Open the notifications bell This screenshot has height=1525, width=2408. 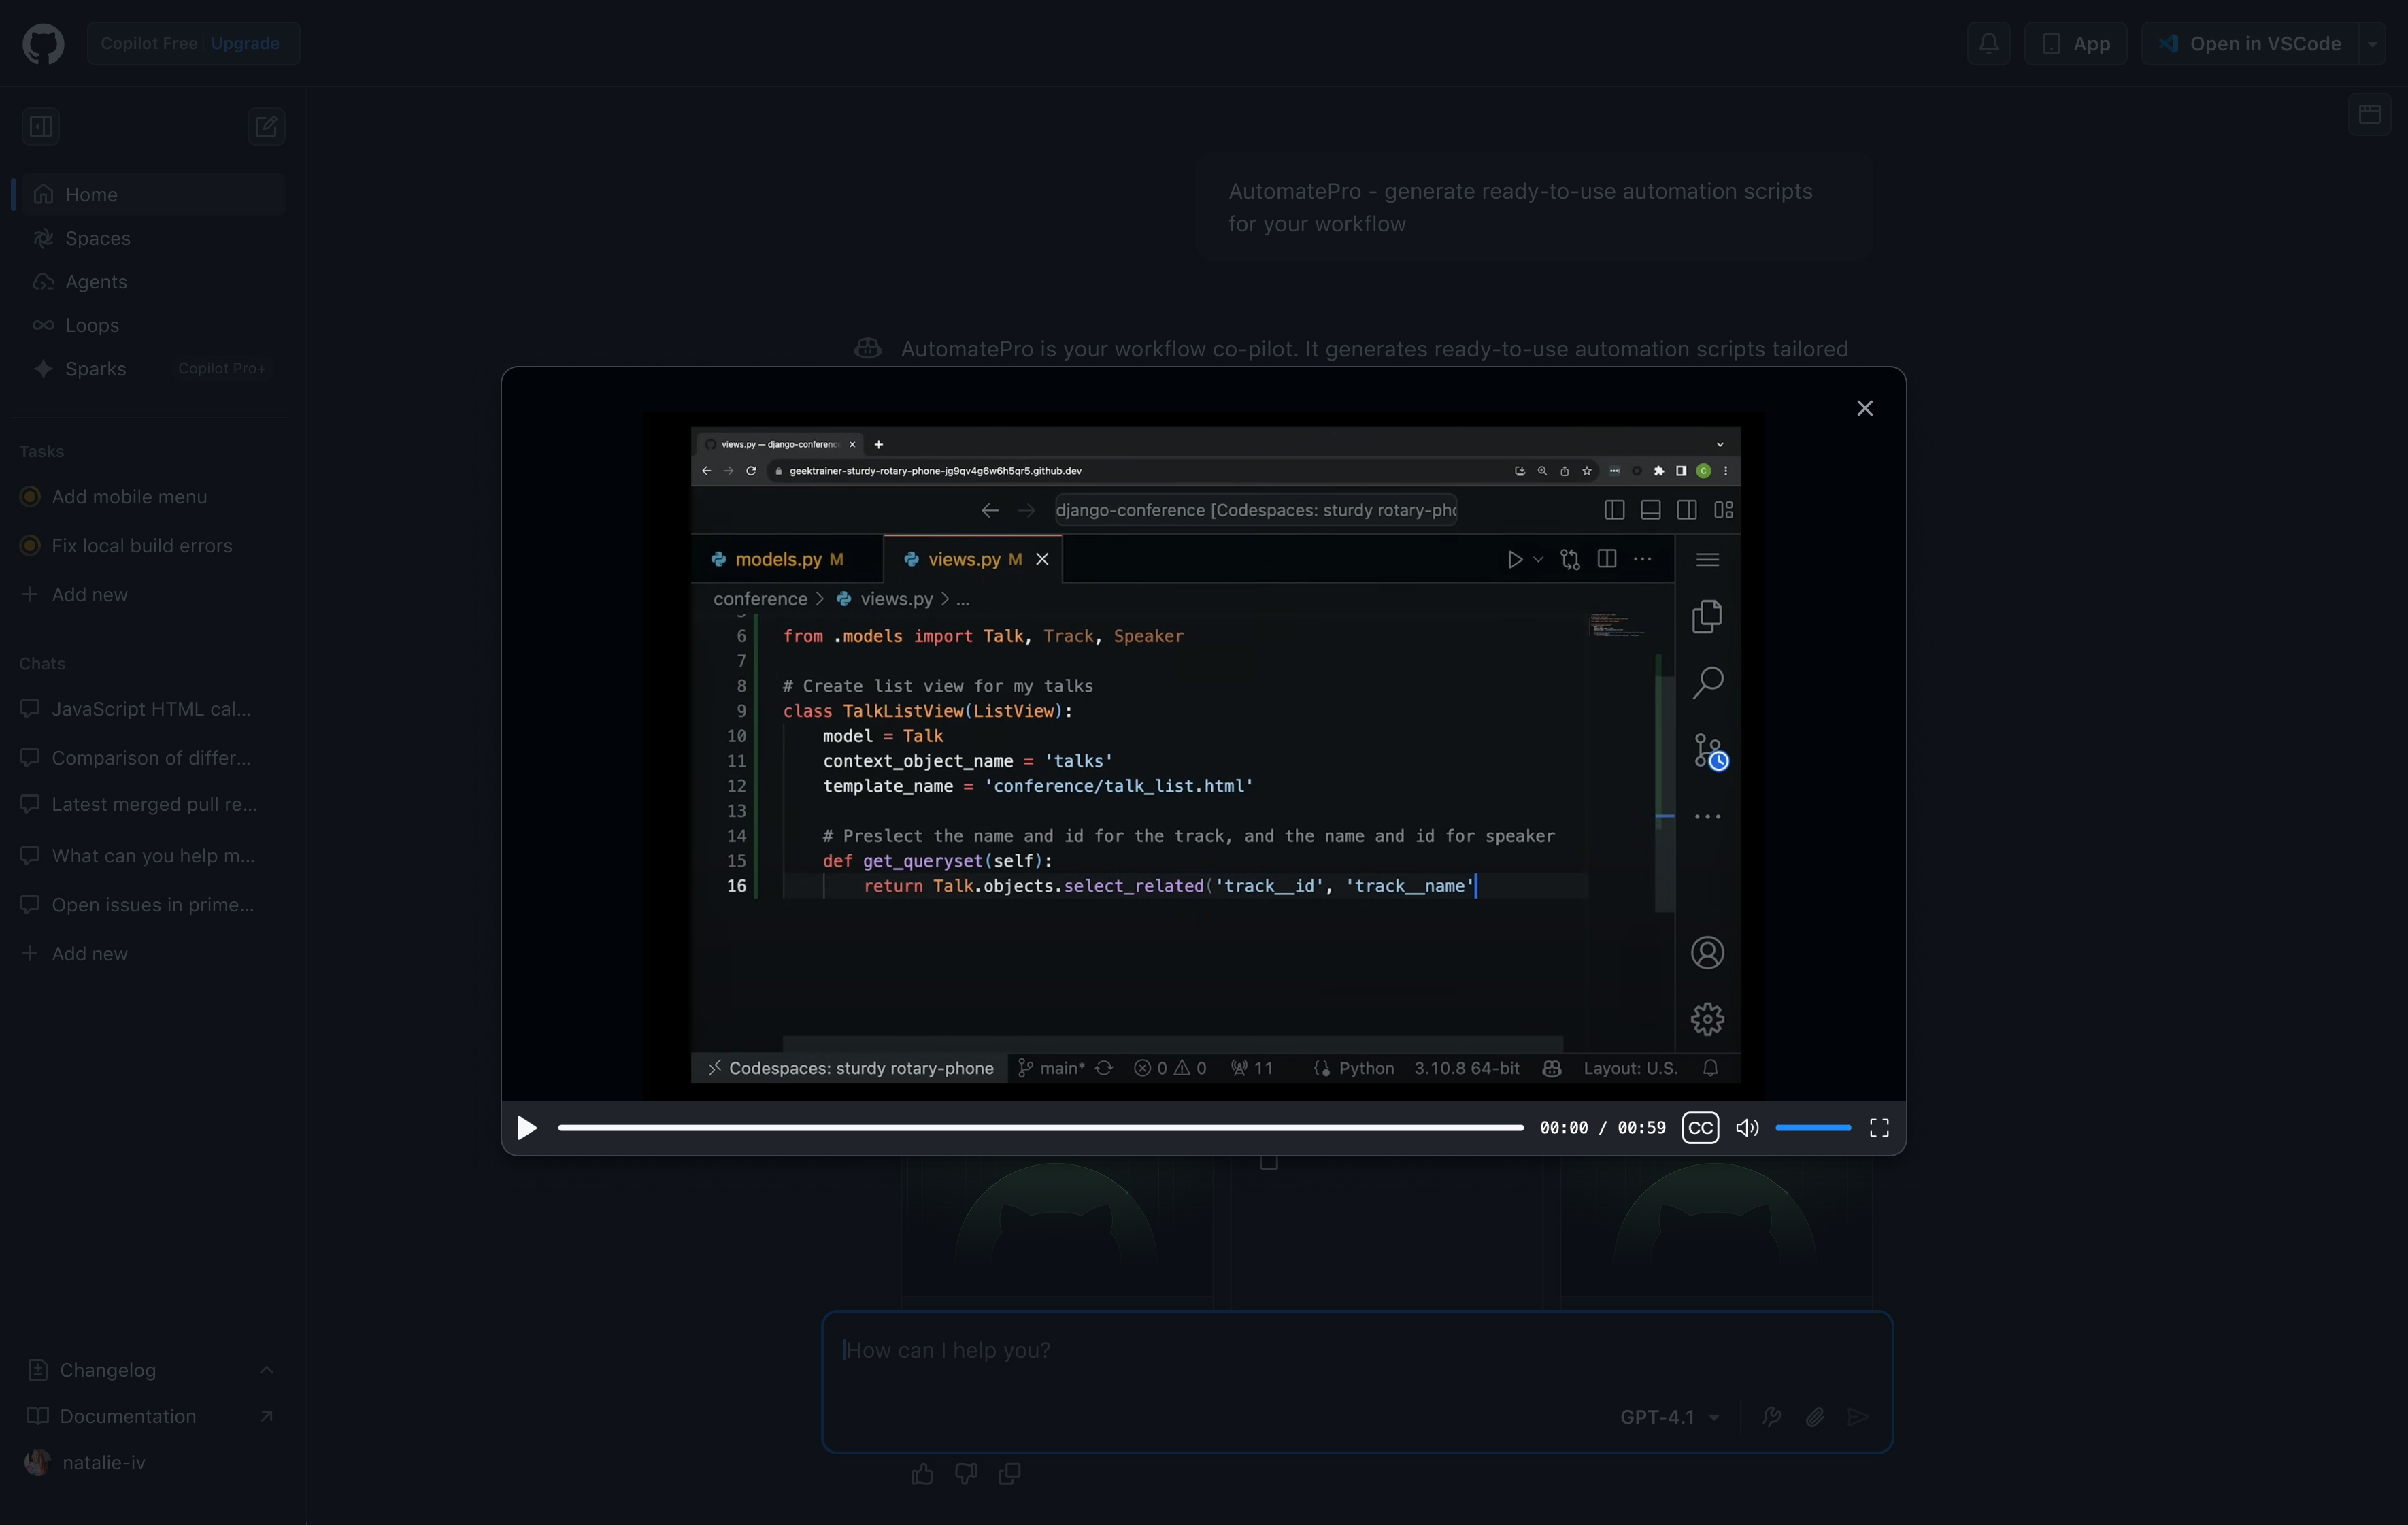pyautogui.click(x=1988, y=43)
